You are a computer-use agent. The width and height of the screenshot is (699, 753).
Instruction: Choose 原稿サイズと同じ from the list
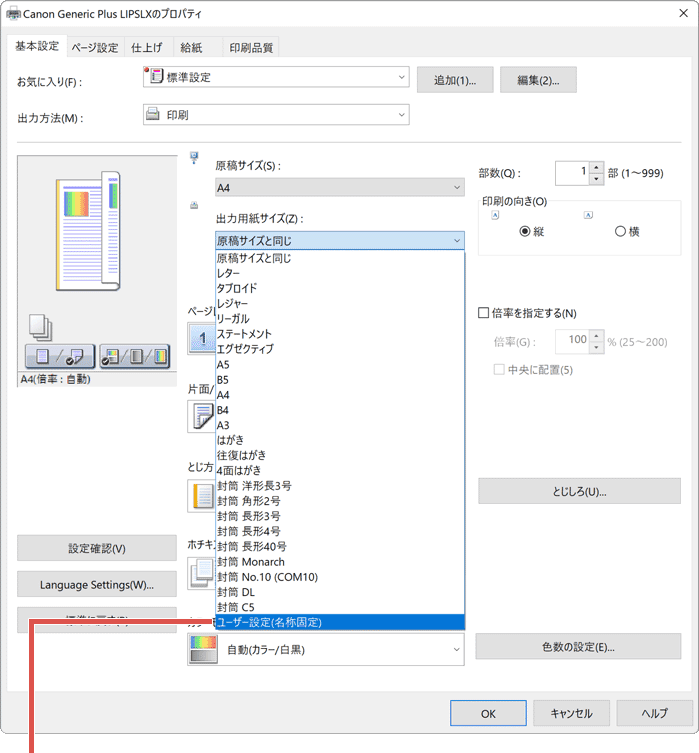[x=340, y=258]
